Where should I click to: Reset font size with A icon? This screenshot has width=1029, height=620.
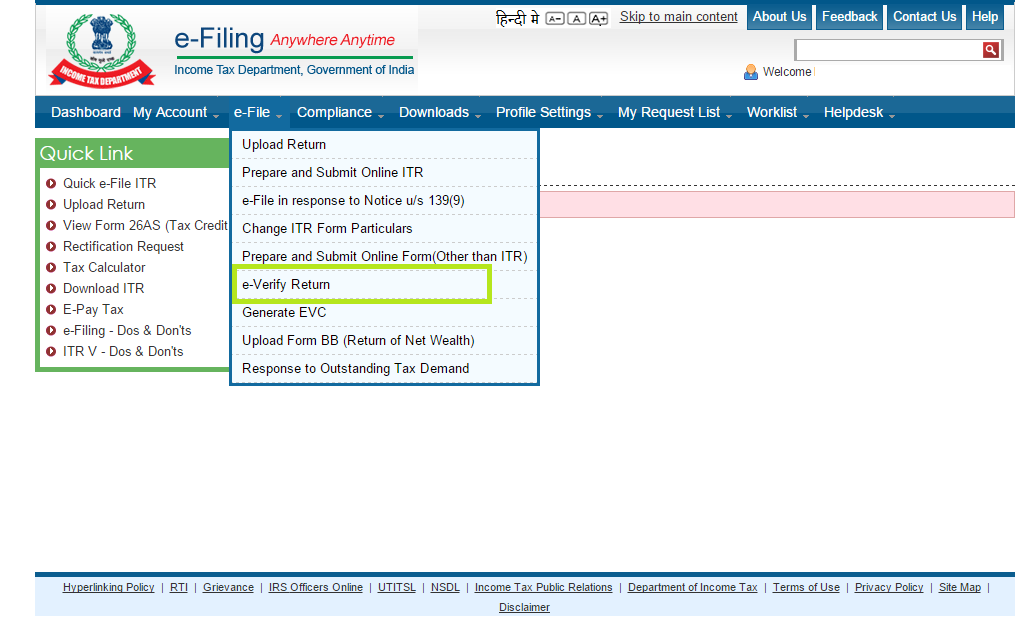coord(576,18)
